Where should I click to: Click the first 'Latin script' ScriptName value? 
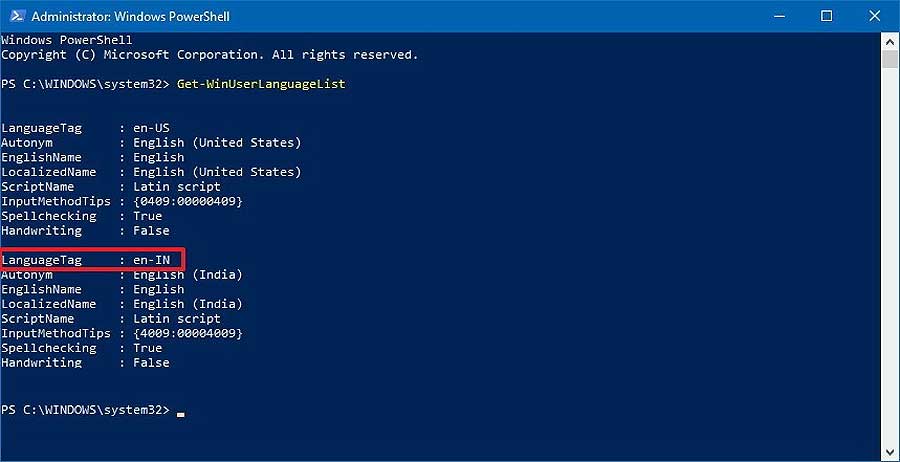click(177, 187)
